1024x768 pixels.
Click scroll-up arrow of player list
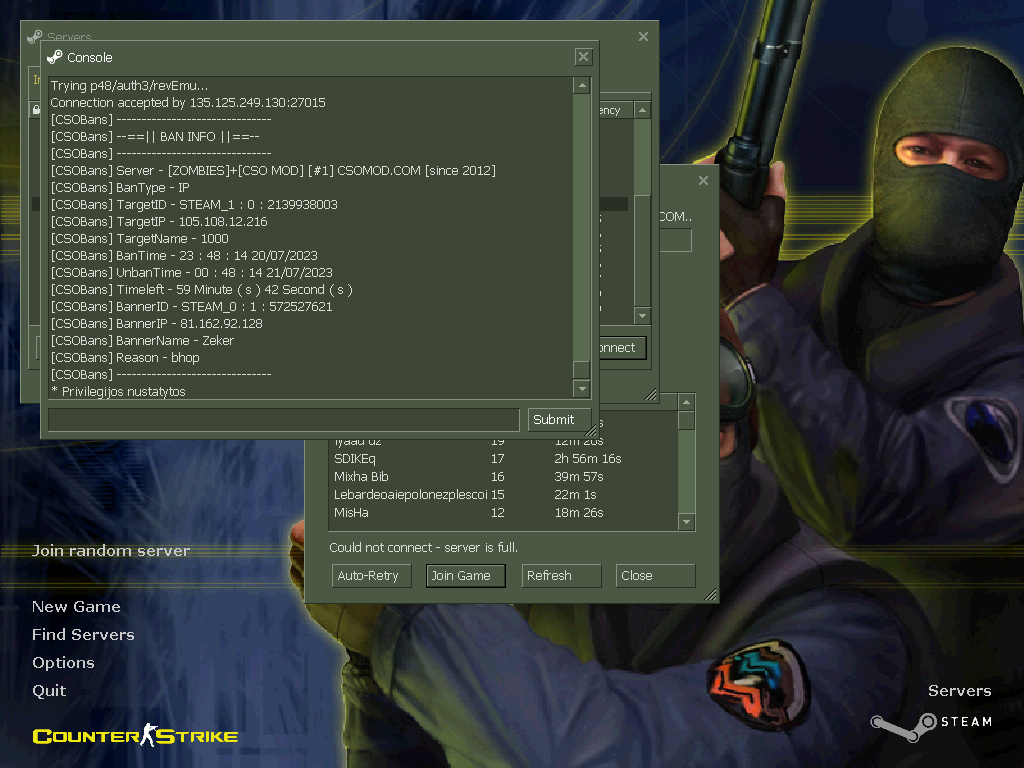coord(686,402)
